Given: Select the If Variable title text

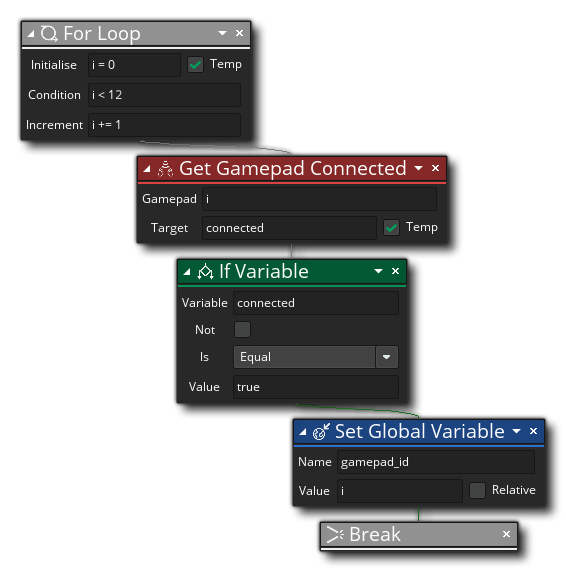Looking at the screenshot, I should [264, 271].
